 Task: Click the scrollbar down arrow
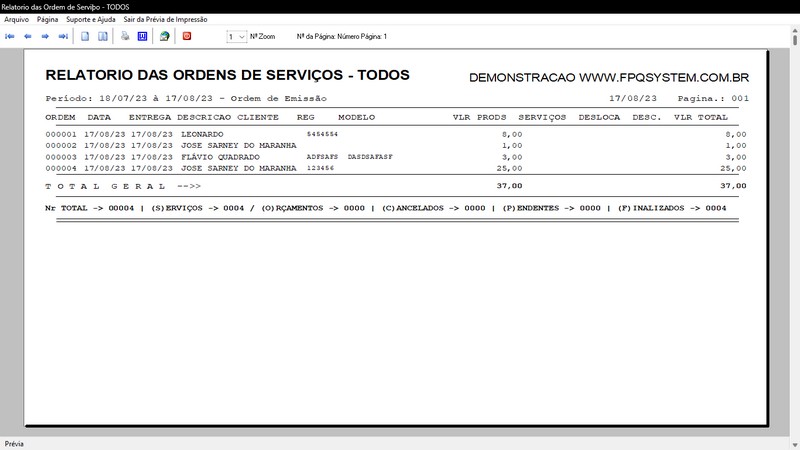[x=795, y=445]
